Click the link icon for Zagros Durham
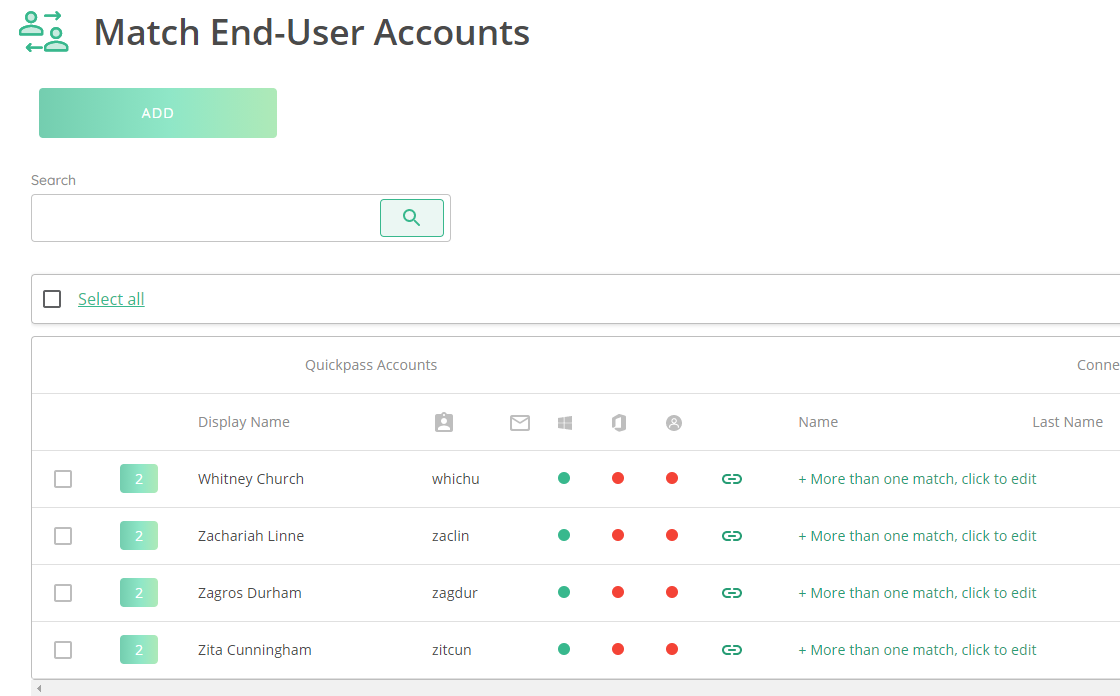This screenshot has height=696, width=1120. click(x=731, y=593)
